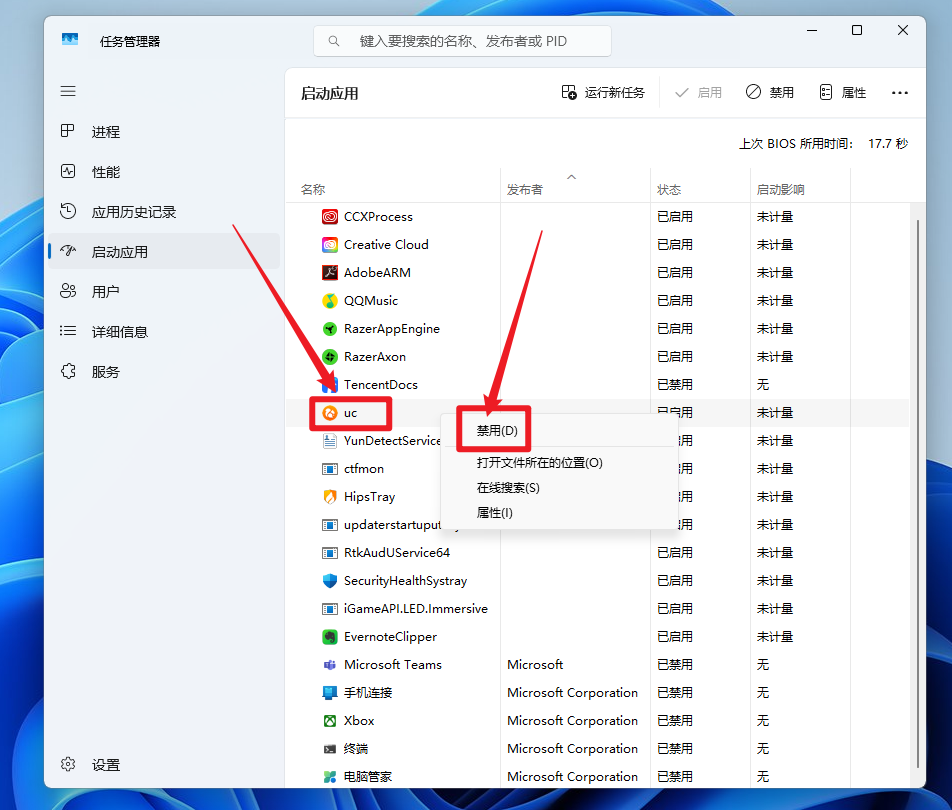952x810 pixels.
Task: Click the toolbar Disable (禁用) button
Action: pos(770,92)
